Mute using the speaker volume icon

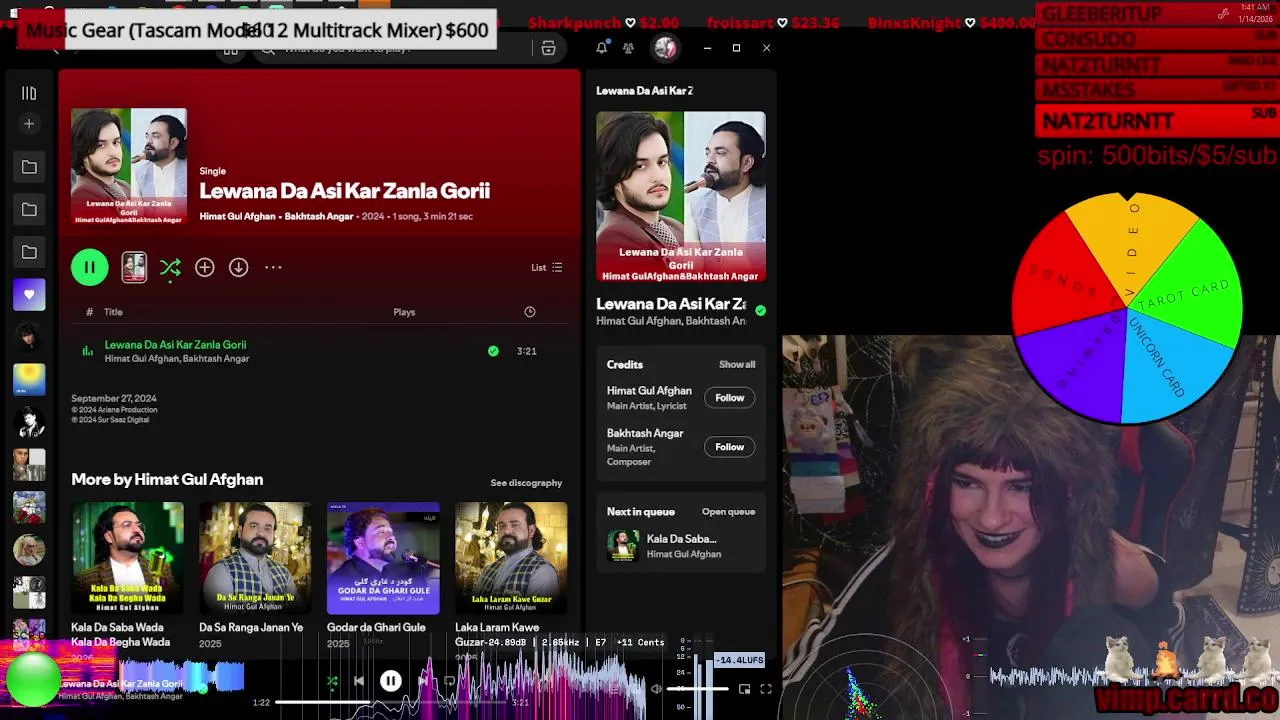[656, 689]
